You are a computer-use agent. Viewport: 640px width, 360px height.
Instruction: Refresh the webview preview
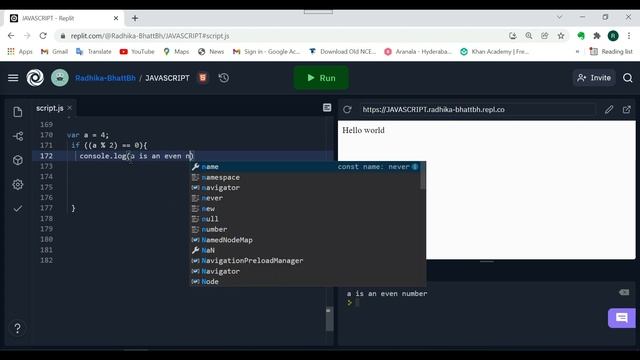pyautogui.click(x=347, y=109)
